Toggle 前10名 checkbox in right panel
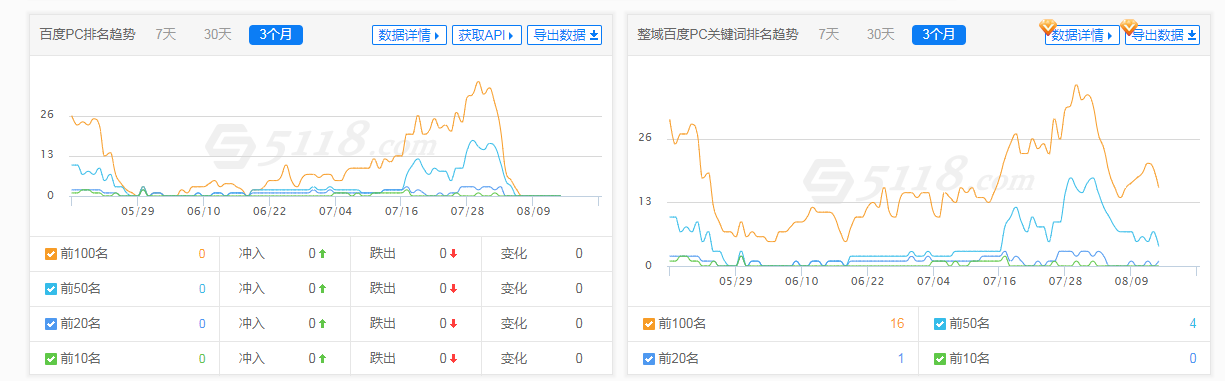 (939, 358)
